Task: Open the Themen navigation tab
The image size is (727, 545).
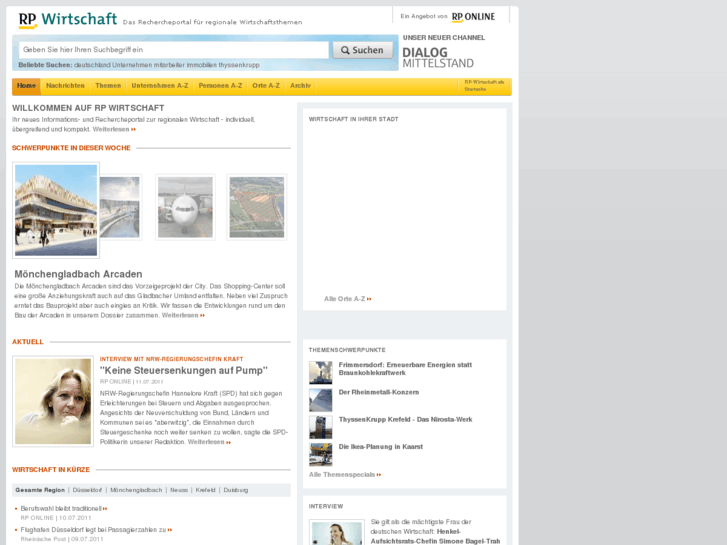Action: click(x=108, y=86)
